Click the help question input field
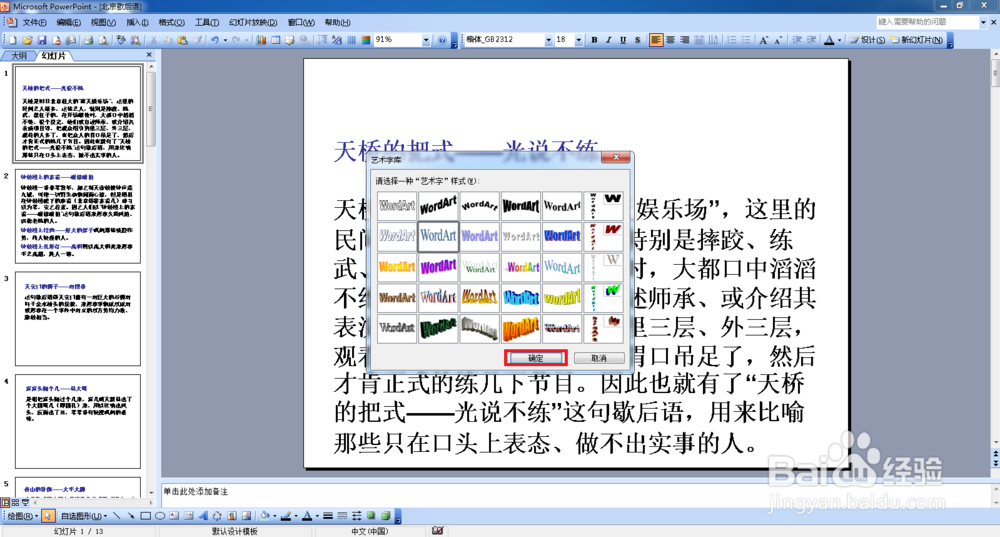Screen dimensions: 1000x537 [x=927, y=22]
